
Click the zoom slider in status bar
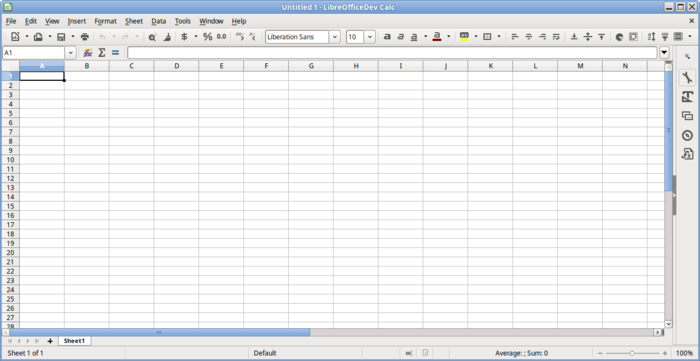[x=632, y=353]
